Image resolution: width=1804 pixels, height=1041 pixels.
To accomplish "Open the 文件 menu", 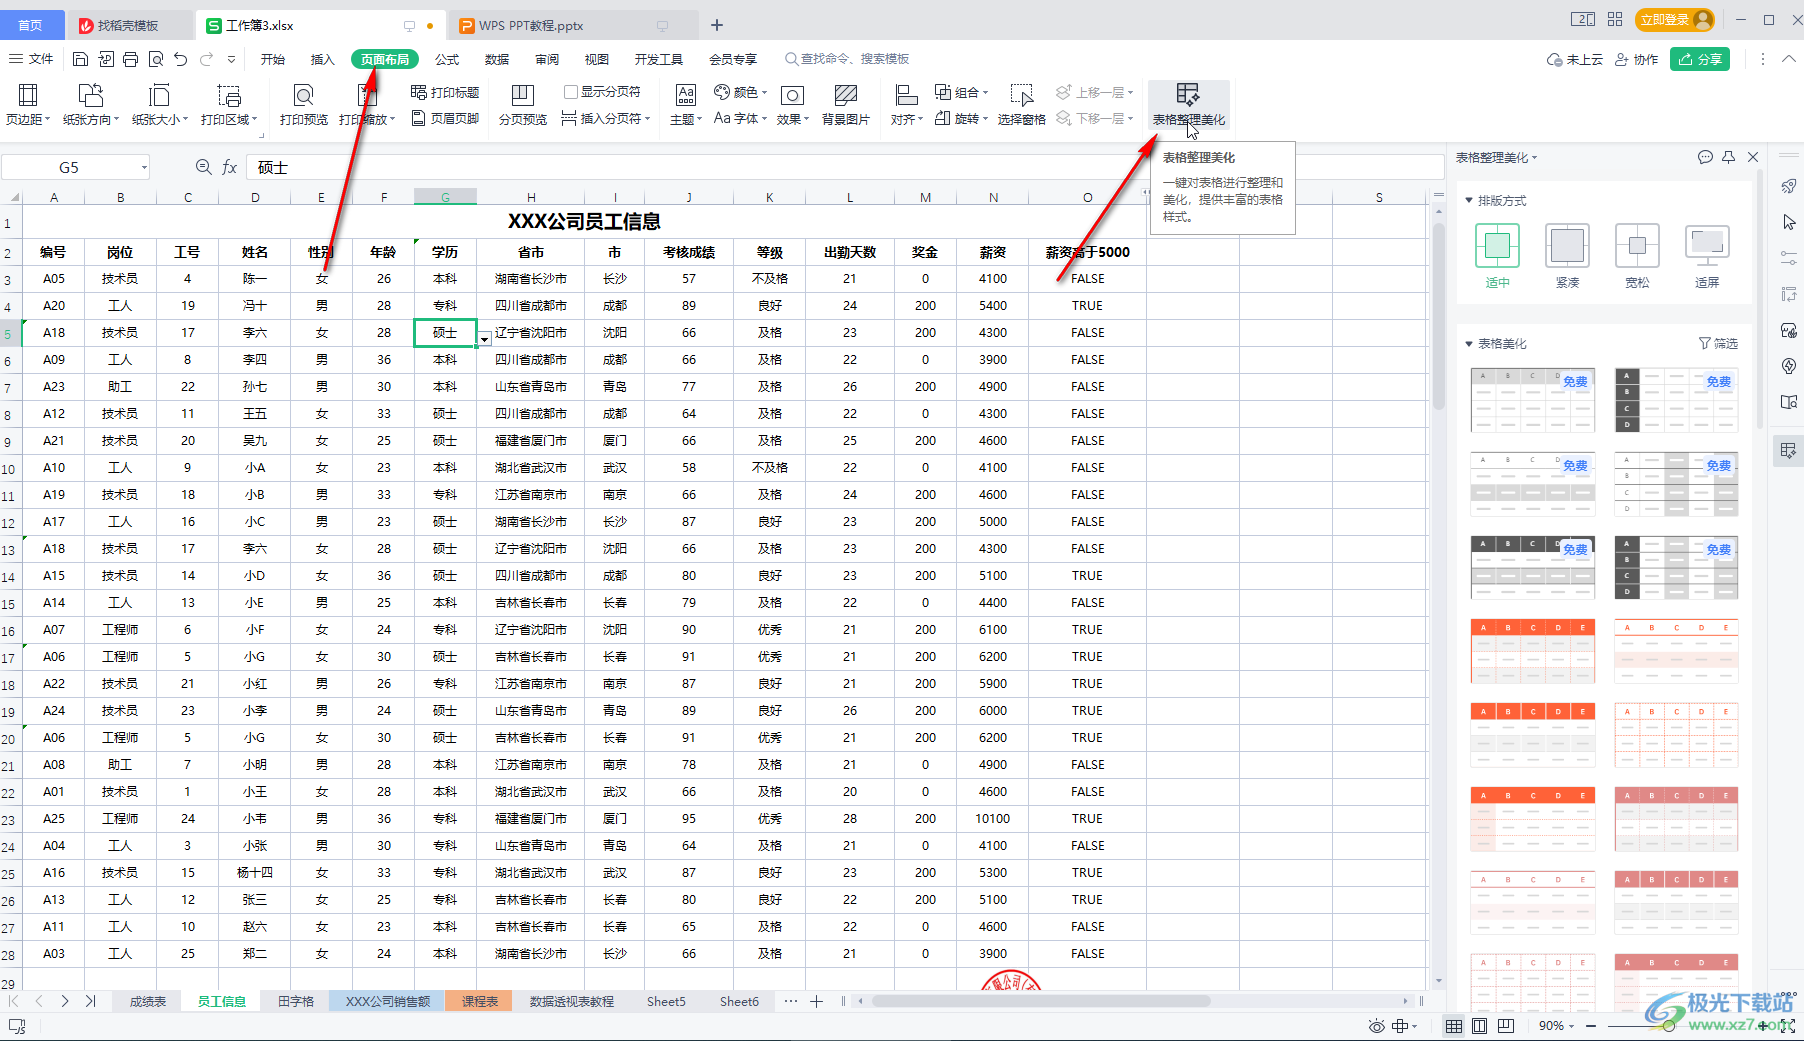I will coord(32,59).
